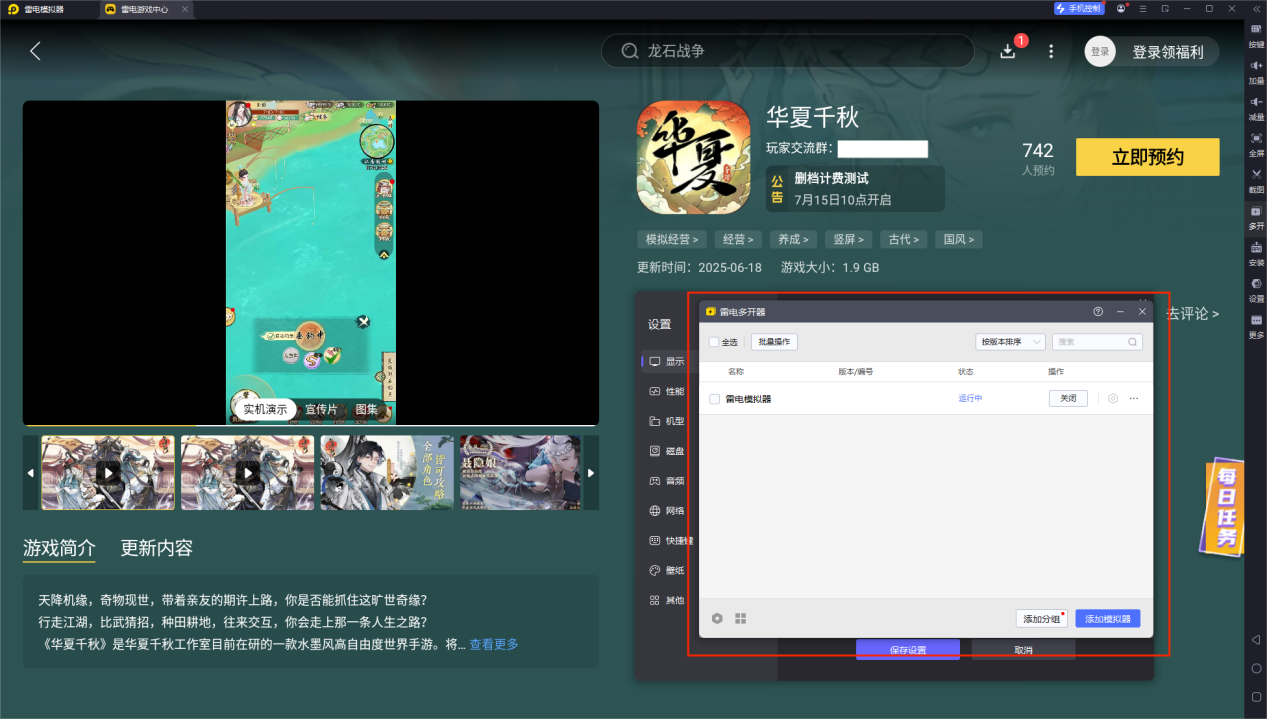Click 加量 volume up in sidebar
This screenshot has width=1267, height=719.
[x=1256, y=71]
